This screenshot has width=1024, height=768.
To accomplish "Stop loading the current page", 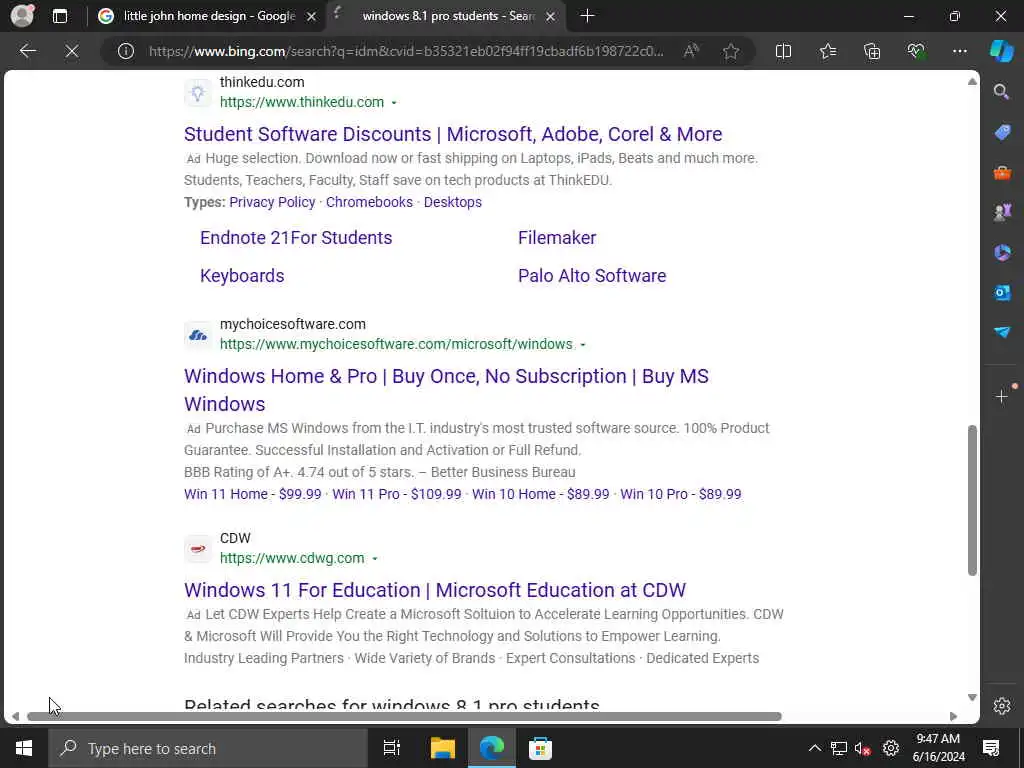I will 72,51.
